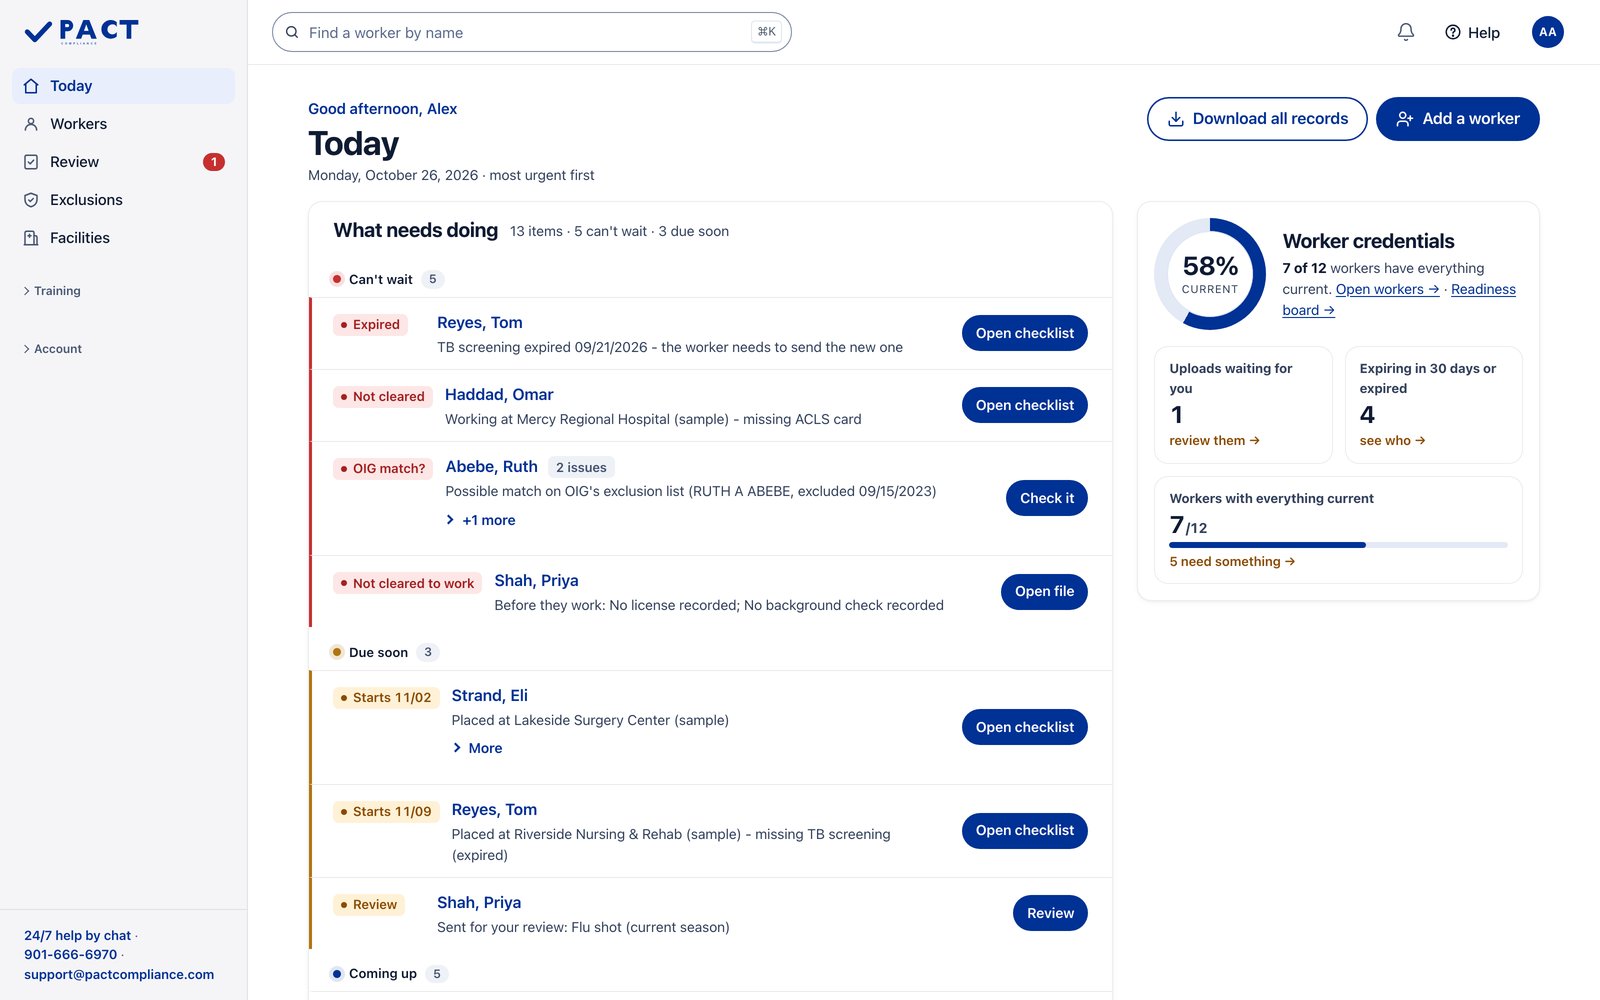Click the Today home icon
Viewport: 1600px width, 1000px height.
click(x=31, y=86)
